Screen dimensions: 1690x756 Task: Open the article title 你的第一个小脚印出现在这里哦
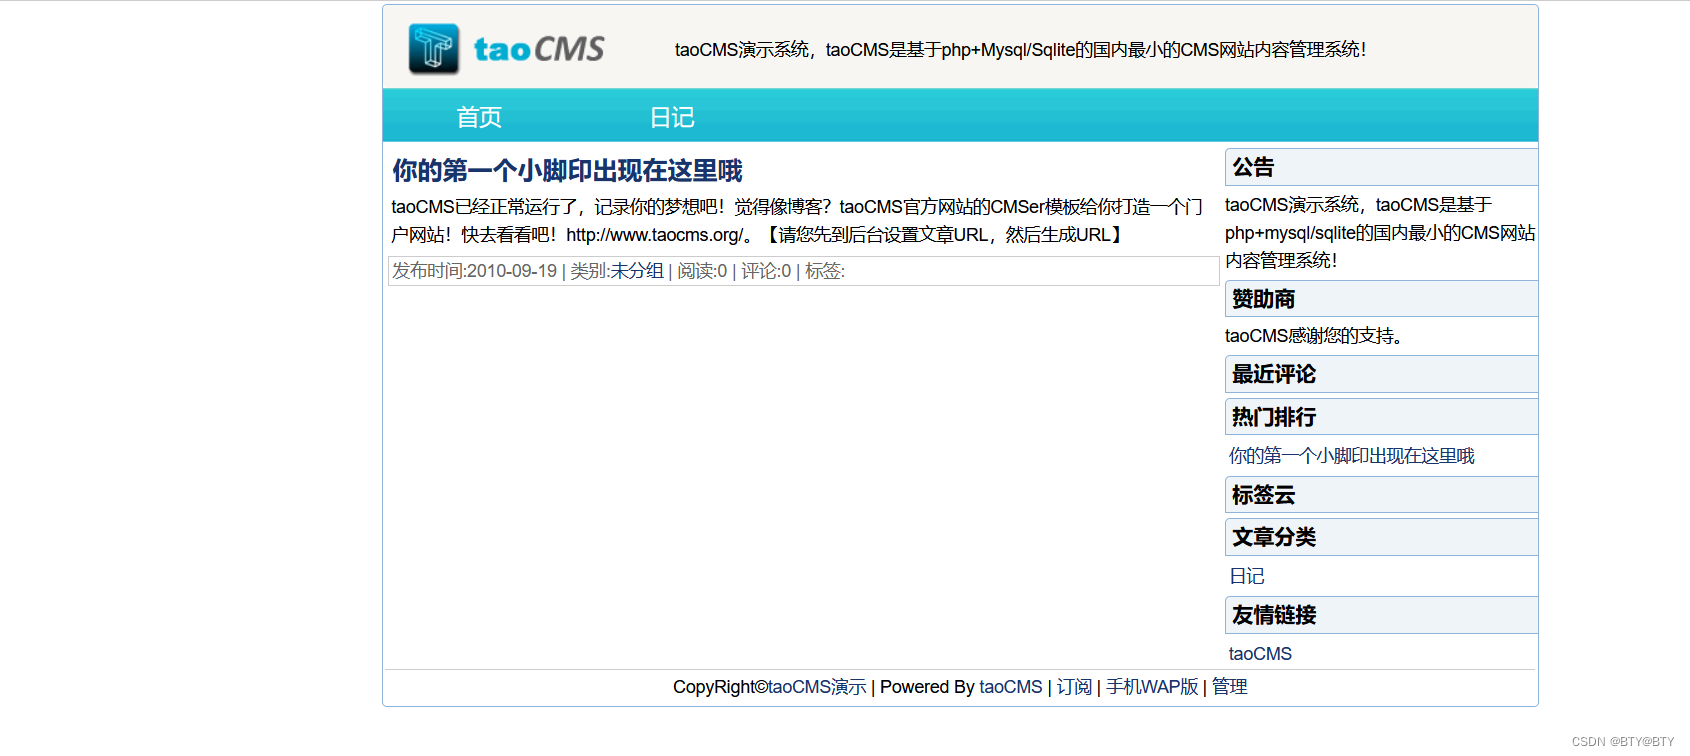pyautogui.click(x=567, y=171)
